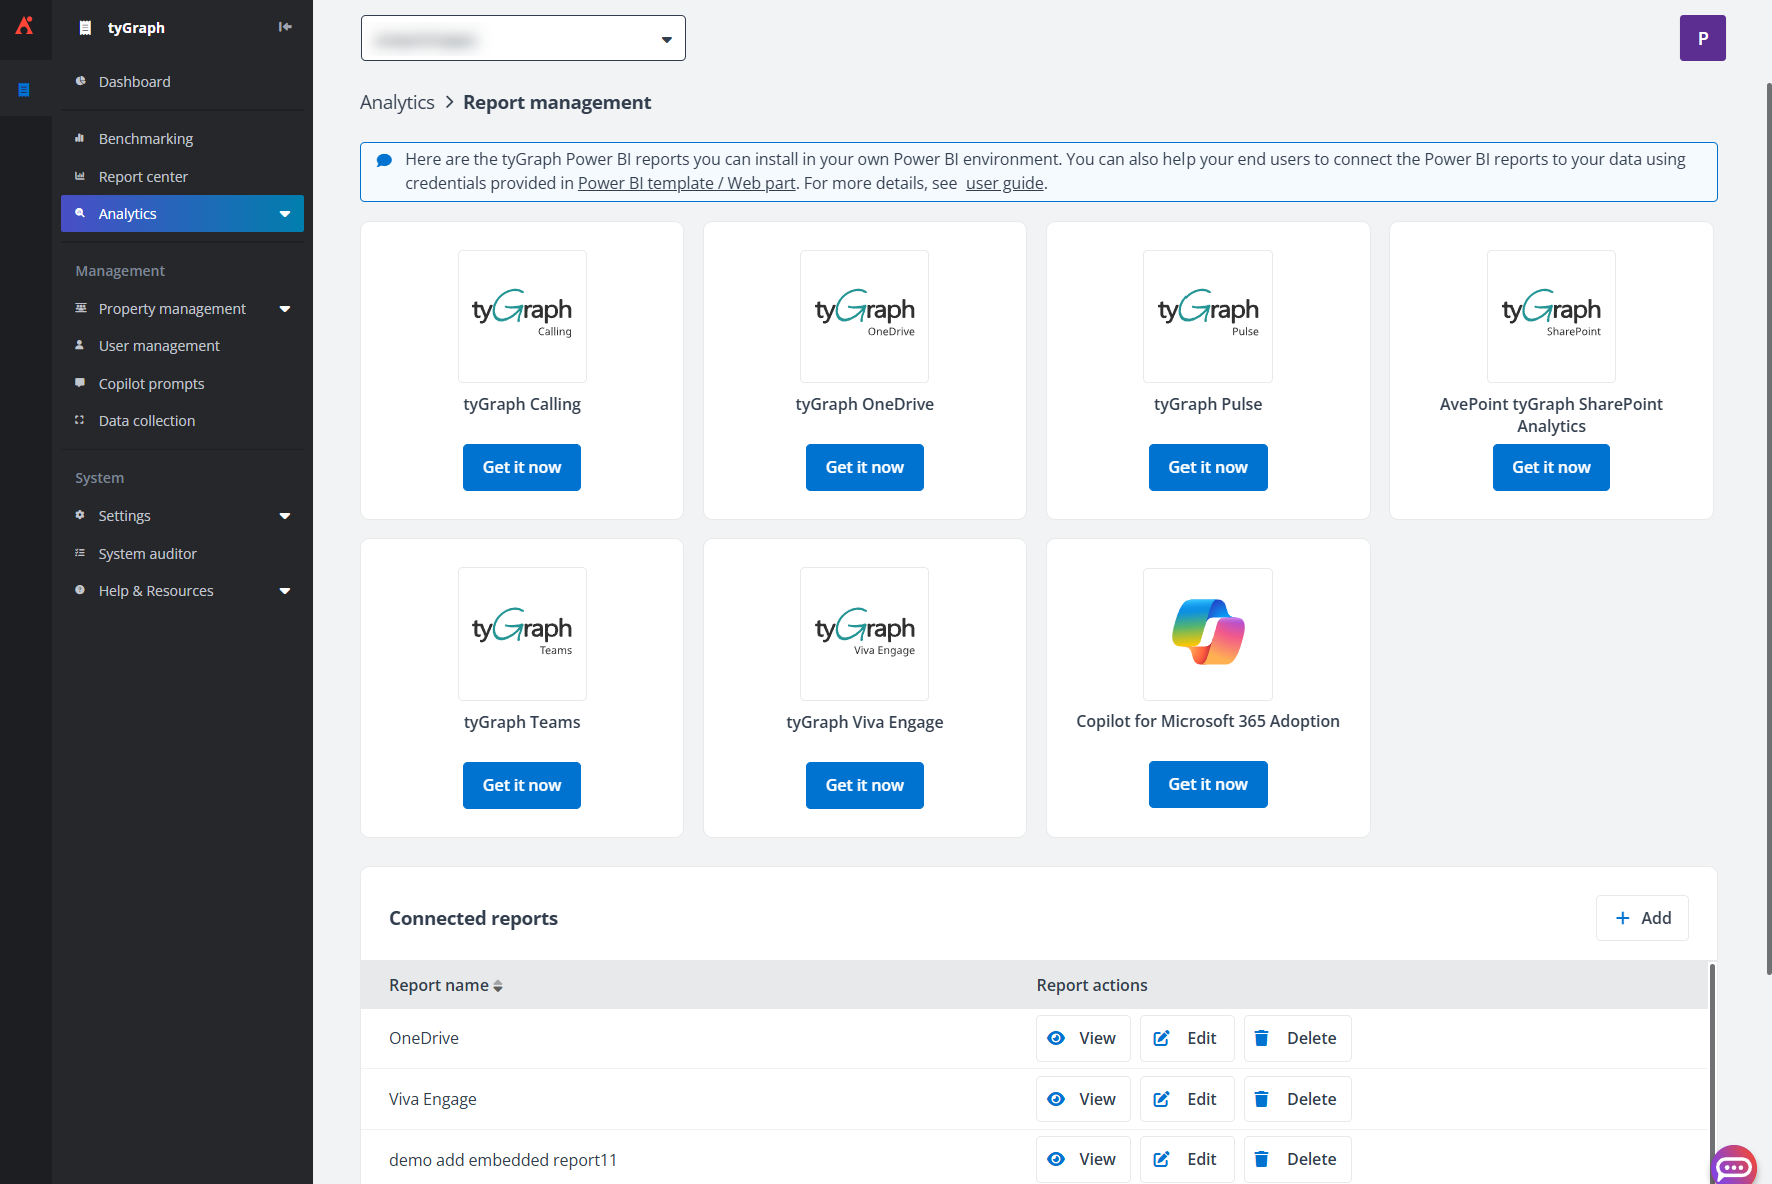This screenshot has height=1184, width=1772.
Task: Open User management from the sidebar
Action: pos(158,345)
